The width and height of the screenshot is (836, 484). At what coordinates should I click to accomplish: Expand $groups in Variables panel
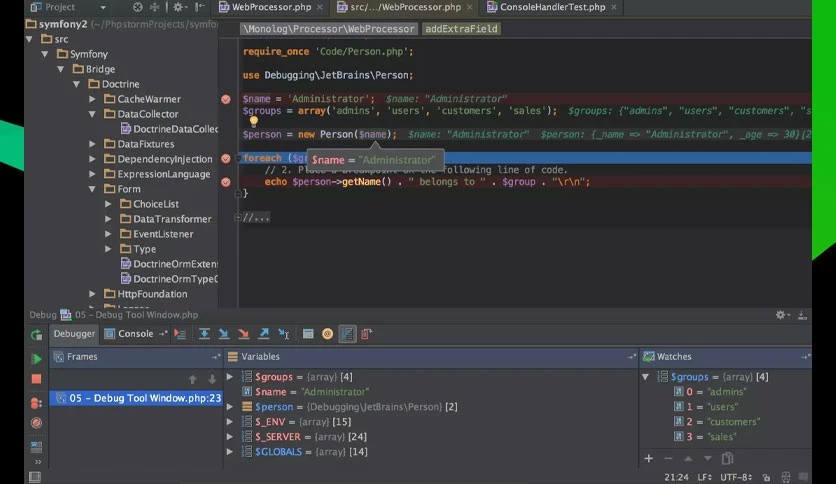[230, 377]
